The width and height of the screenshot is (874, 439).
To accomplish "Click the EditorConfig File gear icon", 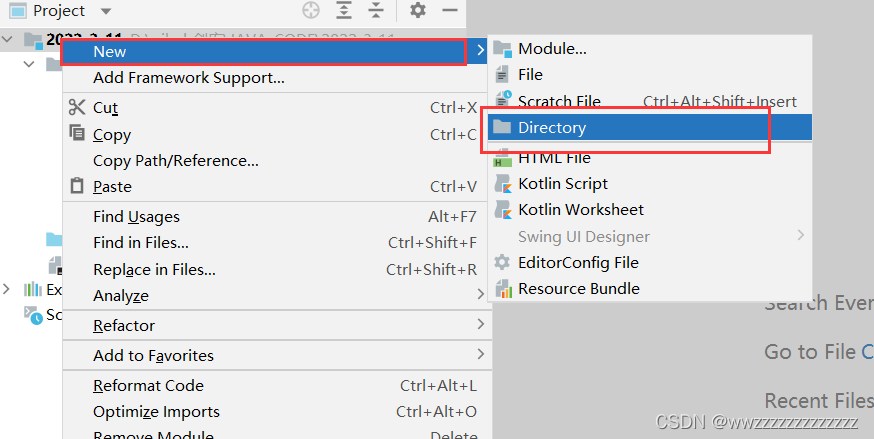I will (x=502, y=262).
